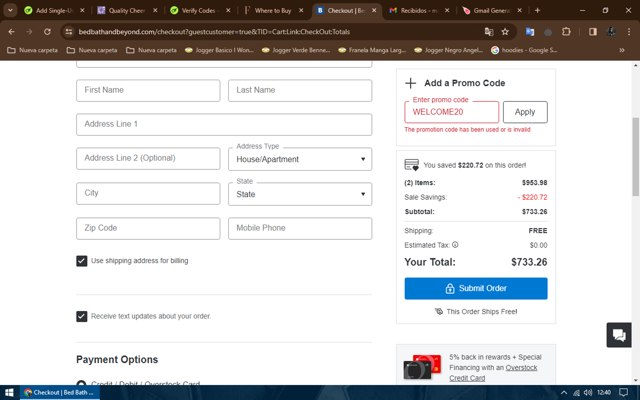Open the gray circle extension icon
This screenshot has height=400, width=640.
pyautogui.click(x=548, y=32)
